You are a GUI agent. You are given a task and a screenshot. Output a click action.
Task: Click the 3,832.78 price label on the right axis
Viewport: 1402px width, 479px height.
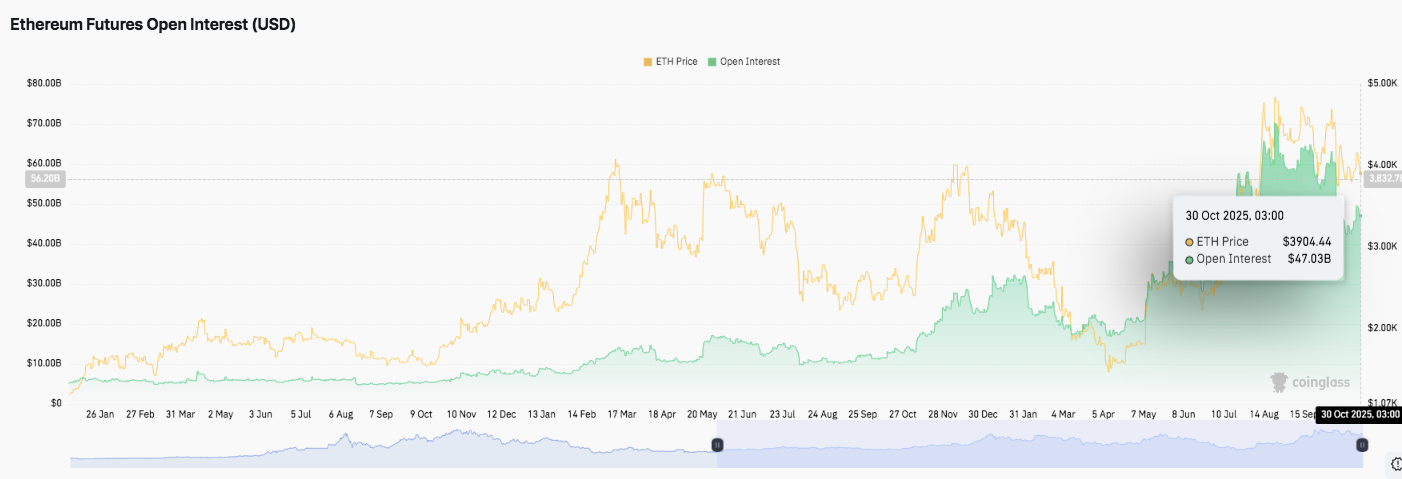(1382, 179)
